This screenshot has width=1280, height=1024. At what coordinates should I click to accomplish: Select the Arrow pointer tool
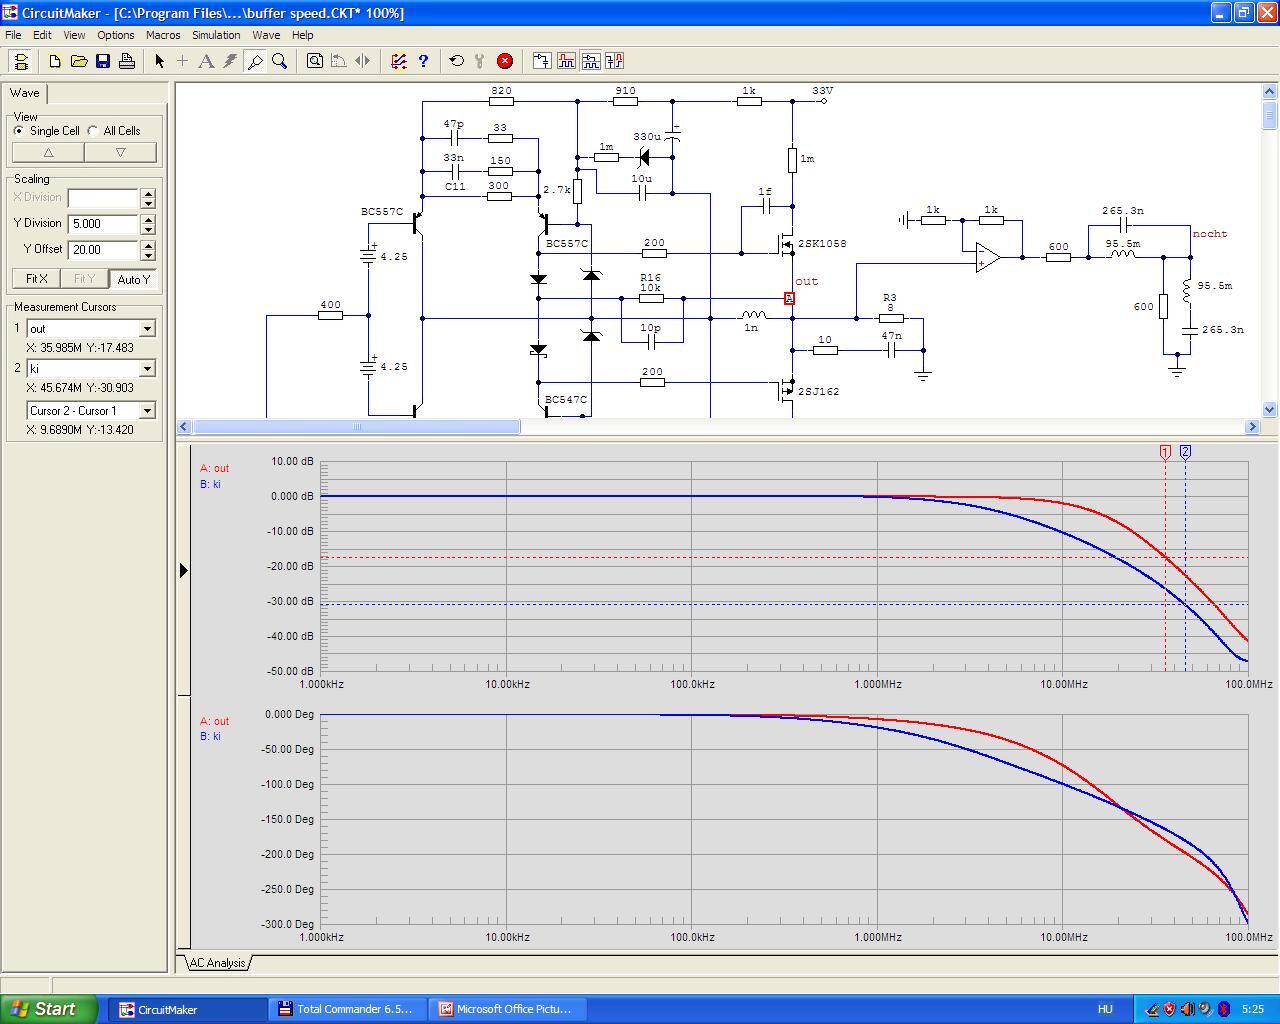coord(159,61)
